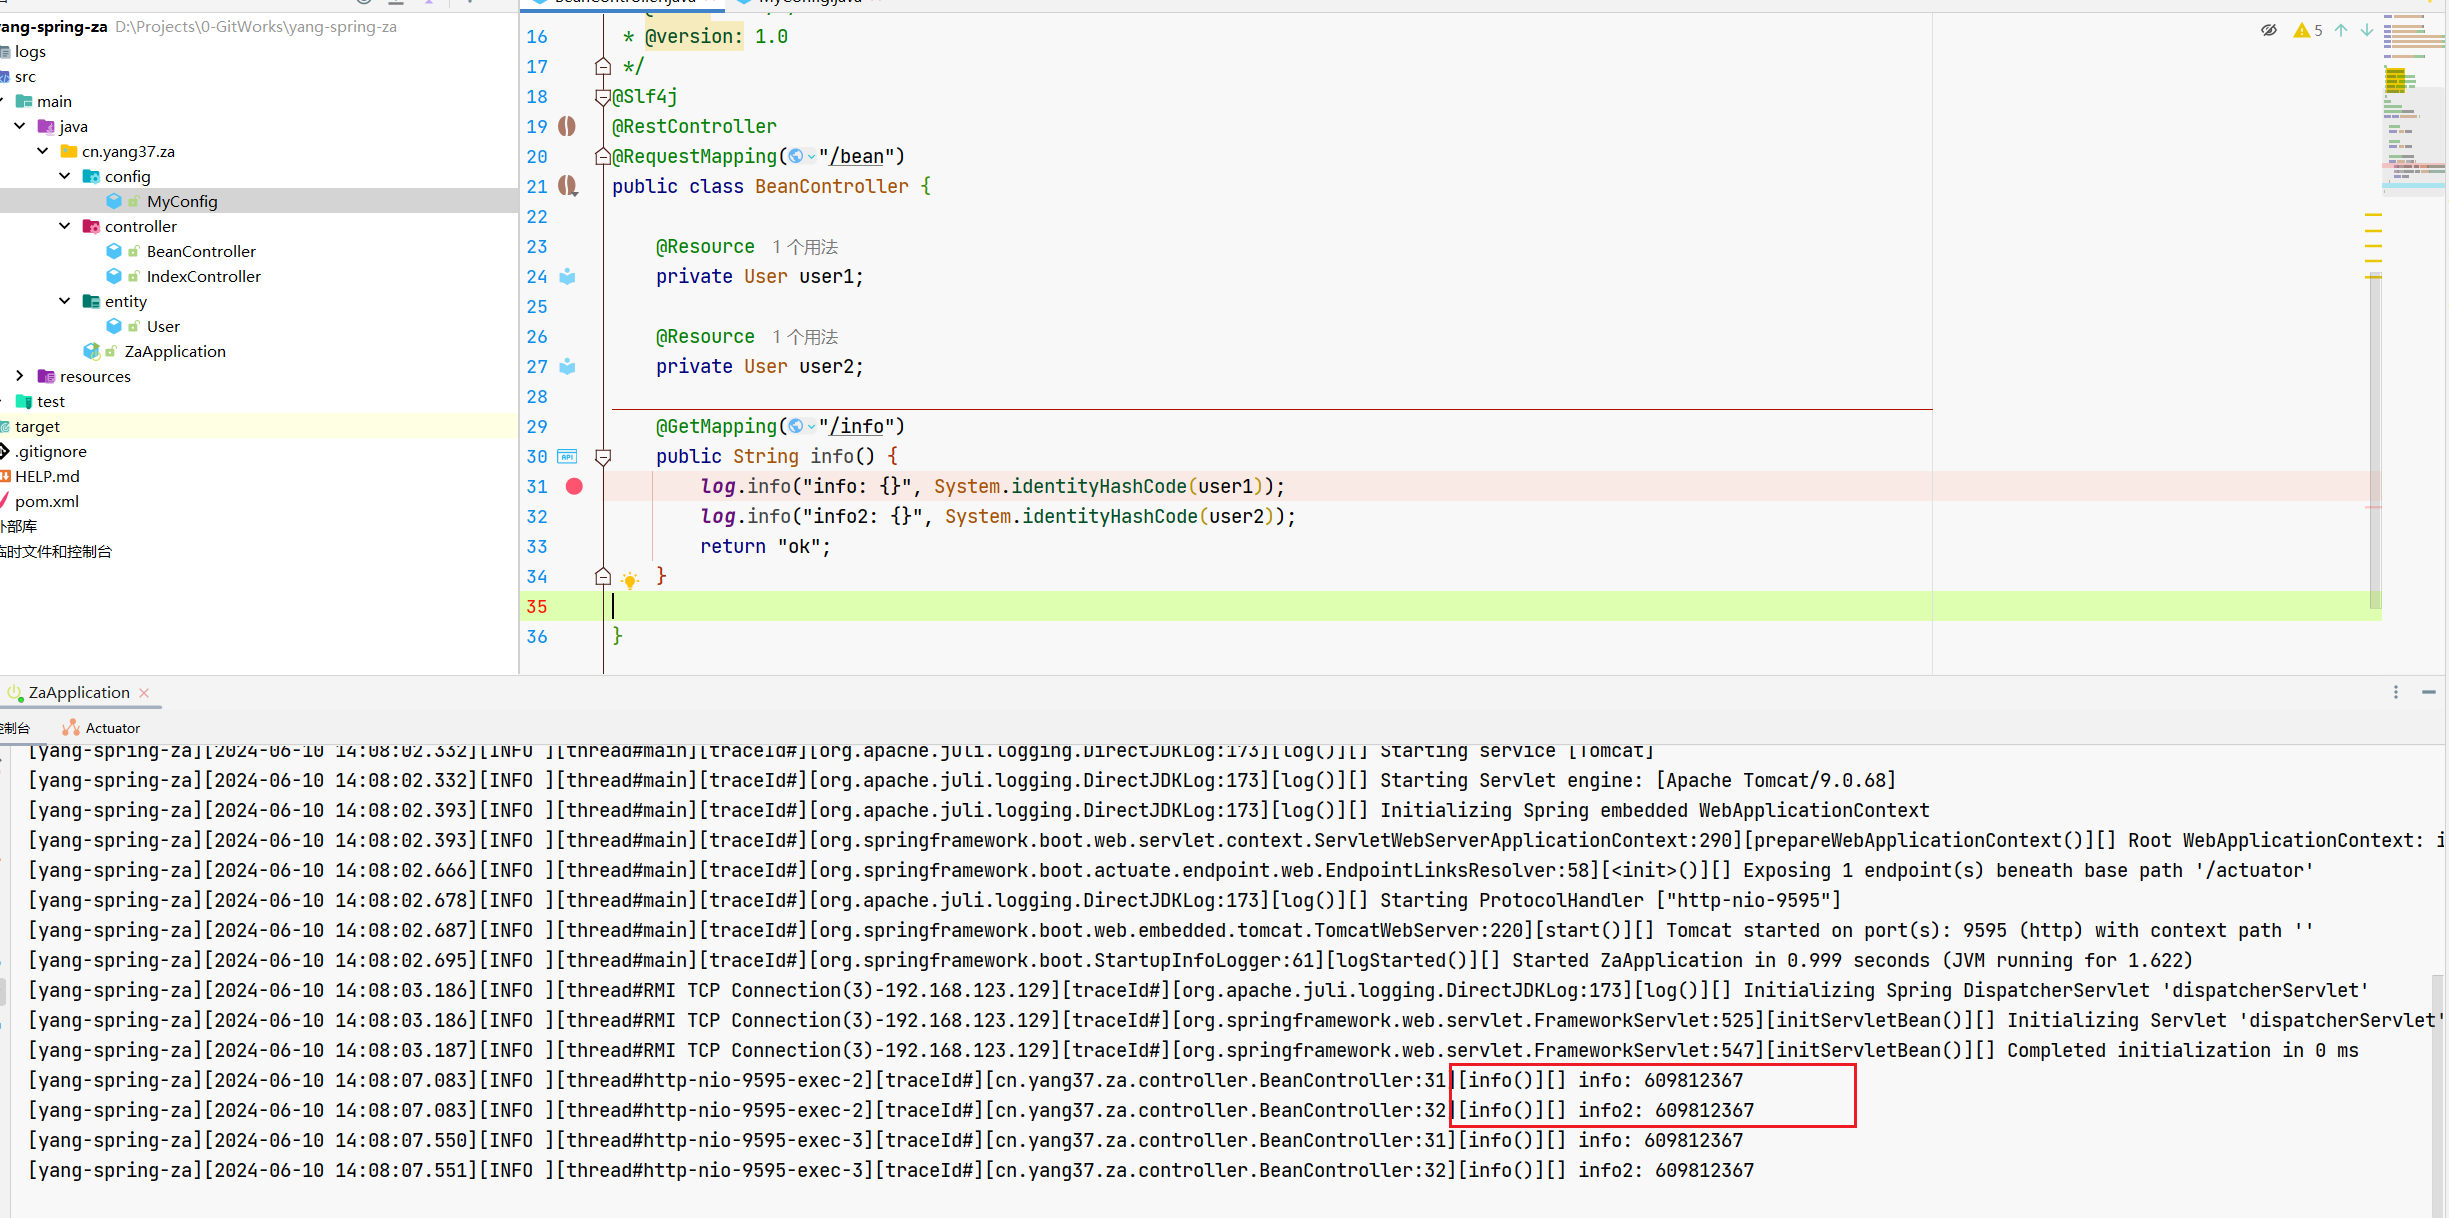This screenshot has height=1218, width=2449.
Task: Minimize the run tool window
Action: [x=2429, y=692]
